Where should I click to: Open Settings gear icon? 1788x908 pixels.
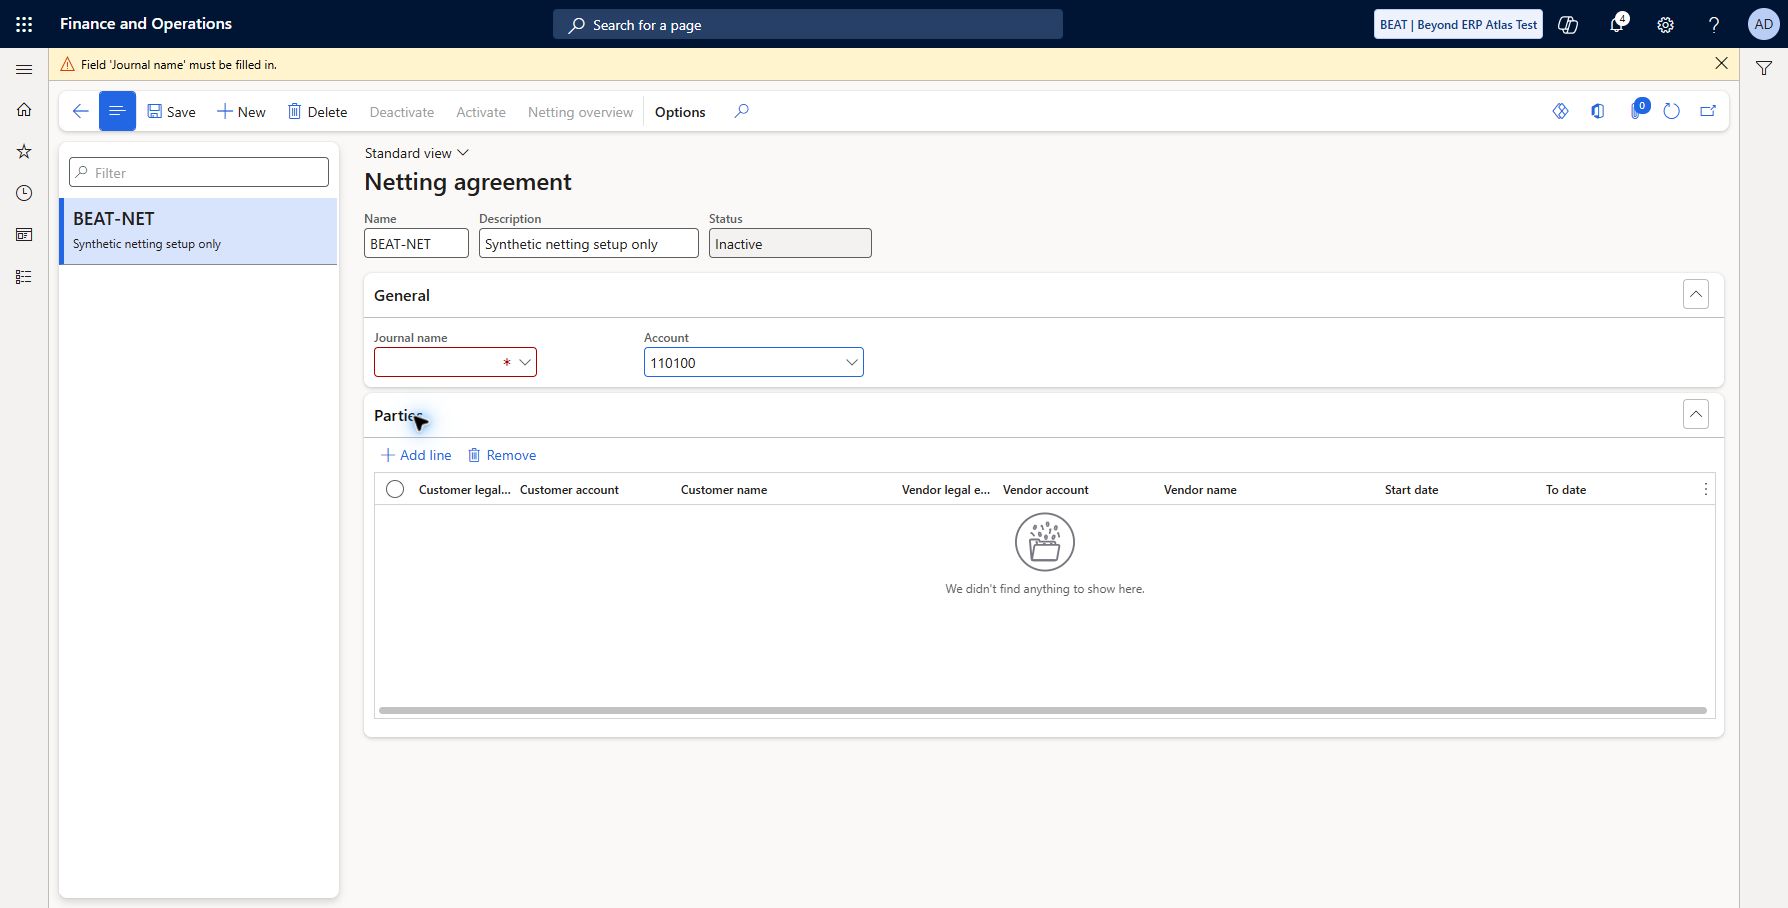[x=1665, y=24]
